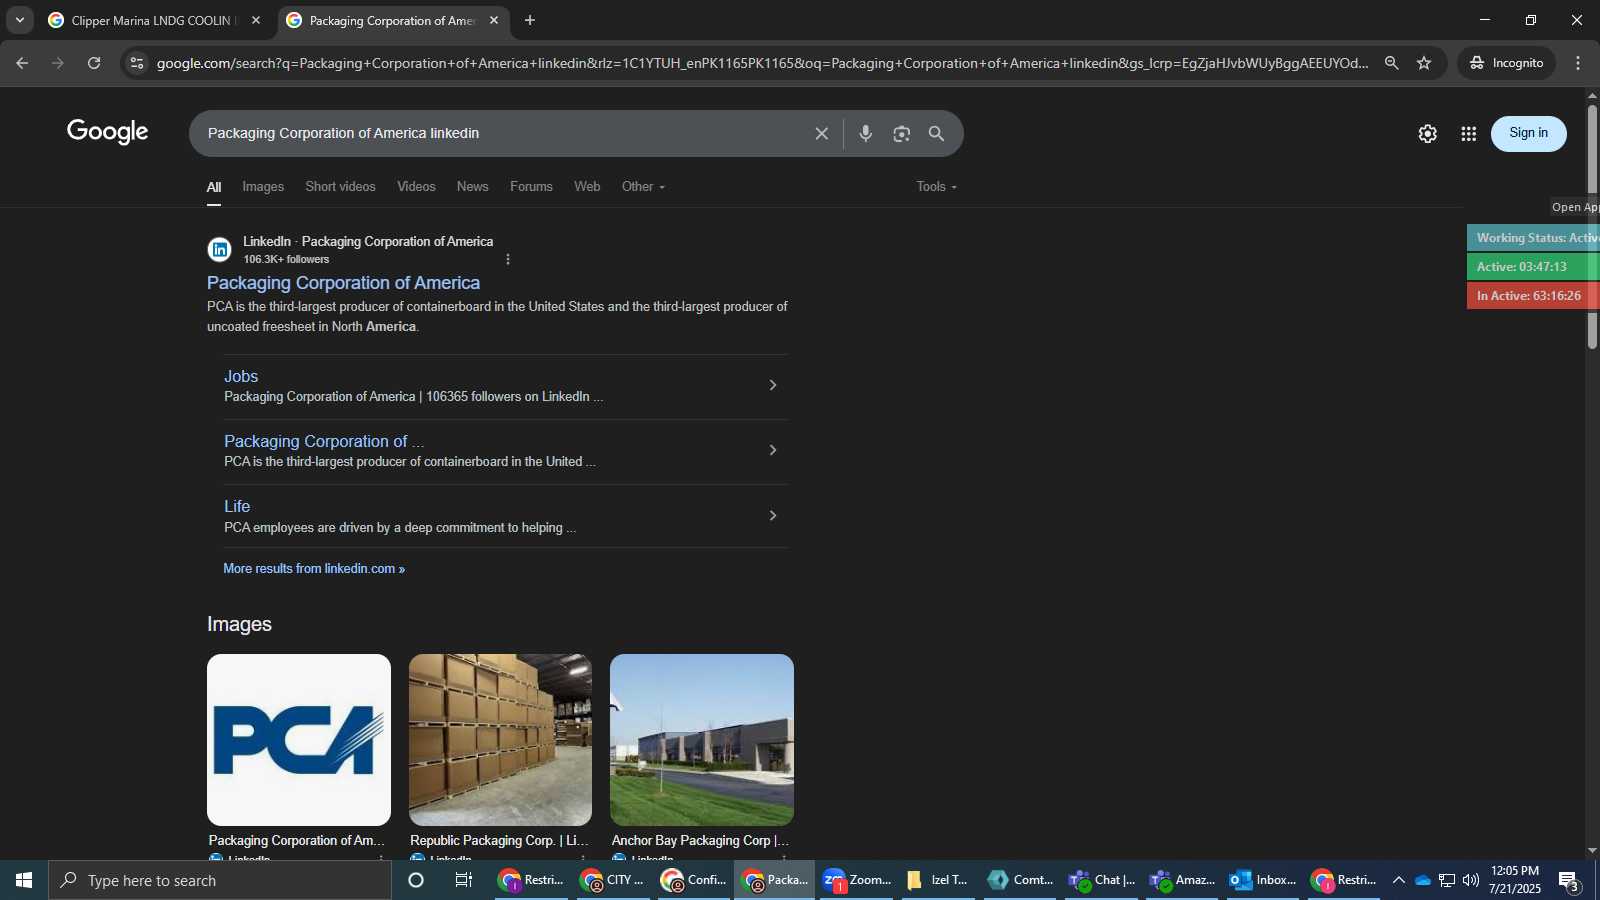Open Chrome three-dot menu
1600x900 pixels.
(x=1578, y=63)
